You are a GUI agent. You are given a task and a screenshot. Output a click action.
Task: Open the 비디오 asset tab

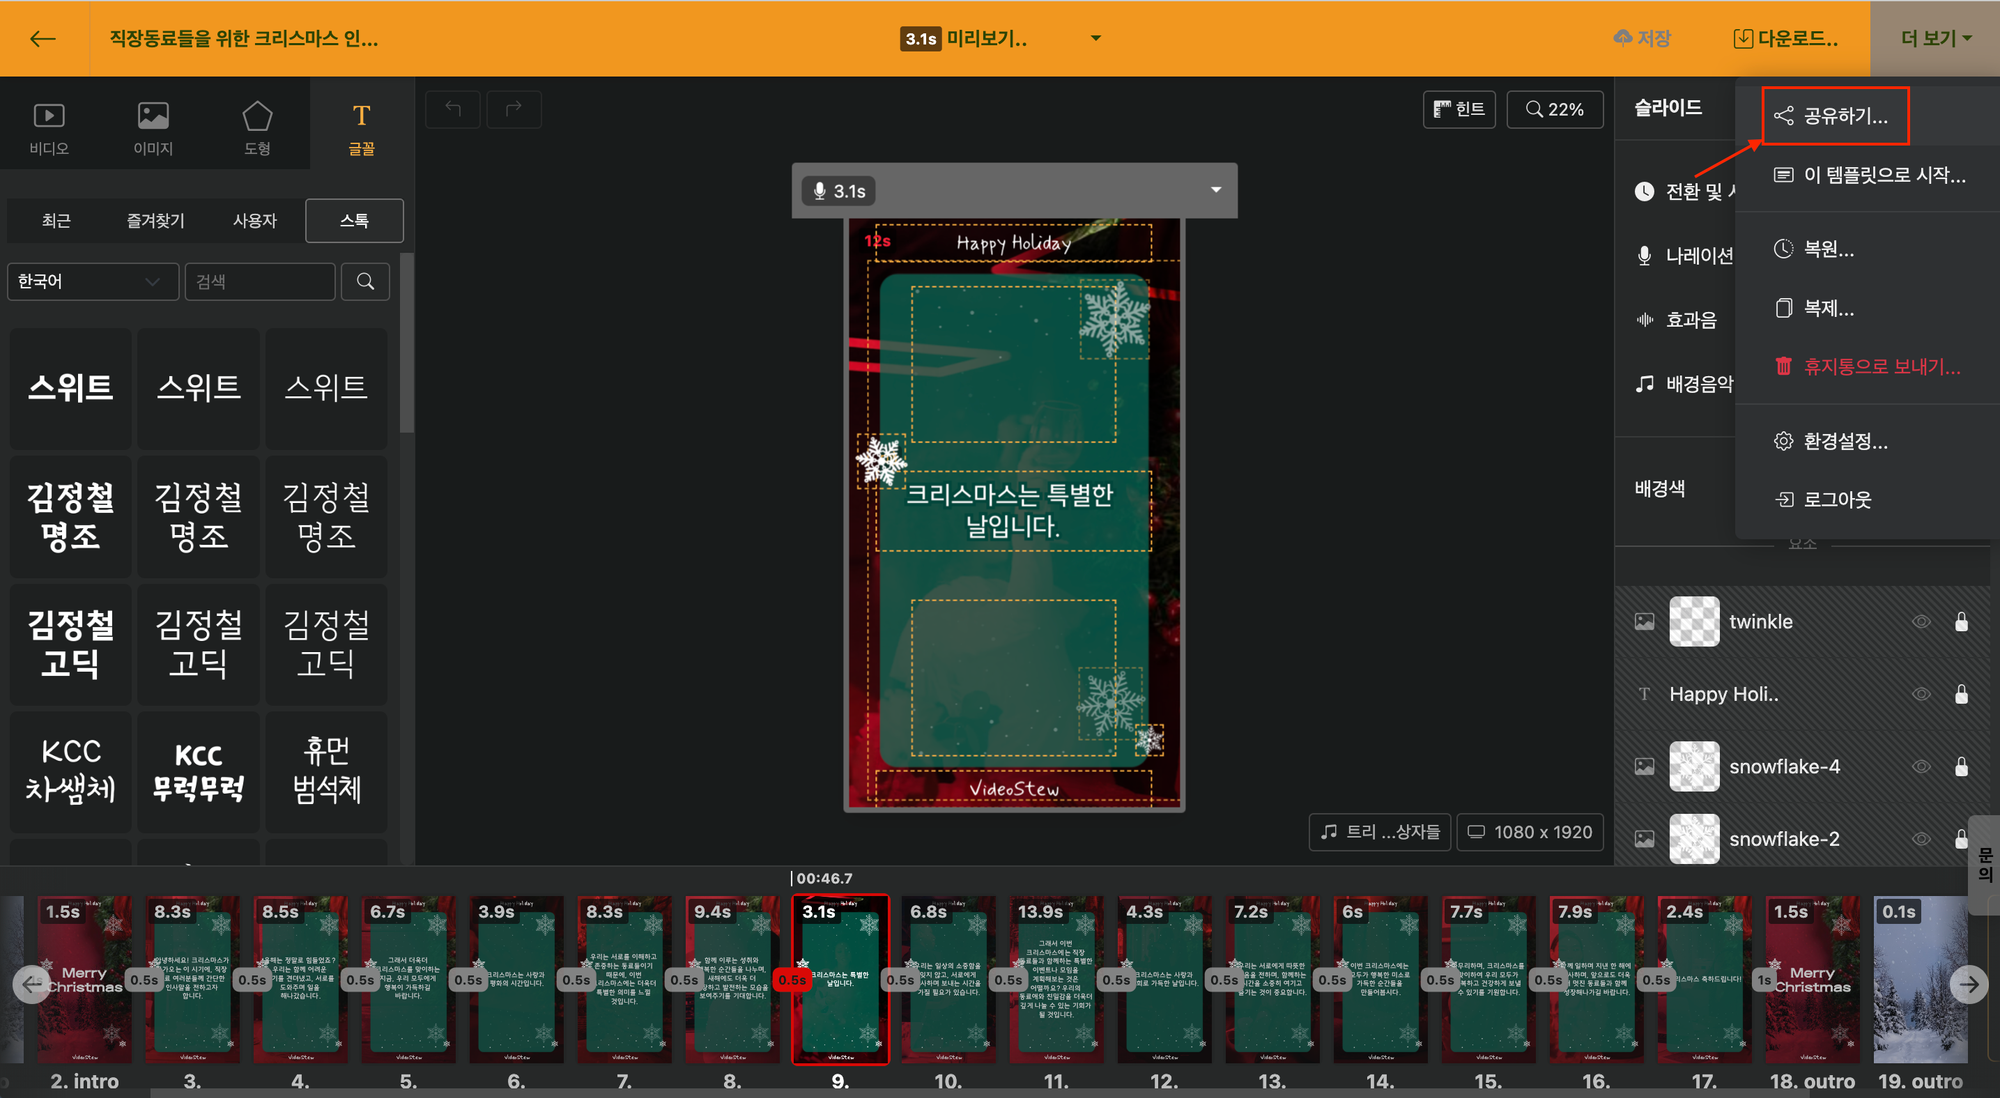pos(49,128)
